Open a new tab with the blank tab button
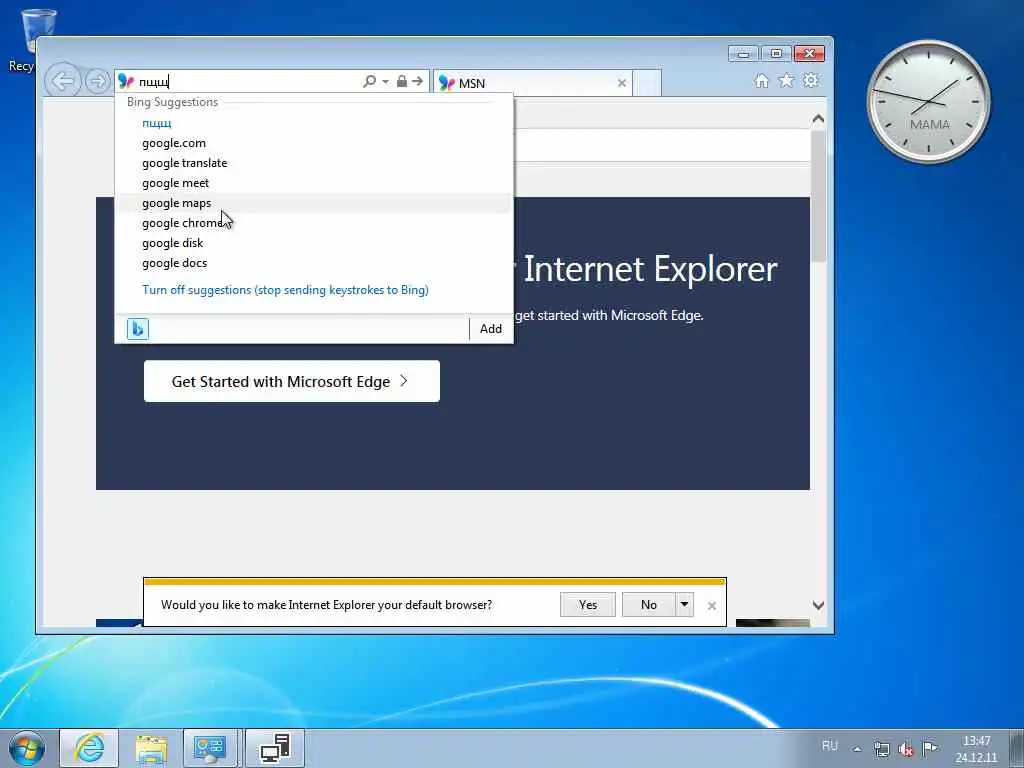1024x768 pixels. point(647,83)
